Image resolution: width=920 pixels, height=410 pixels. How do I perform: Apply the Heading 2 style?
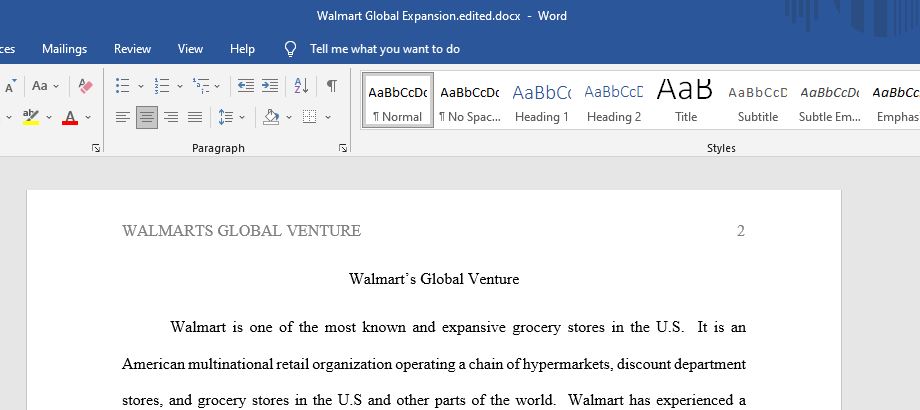click(x=614, y=100)
